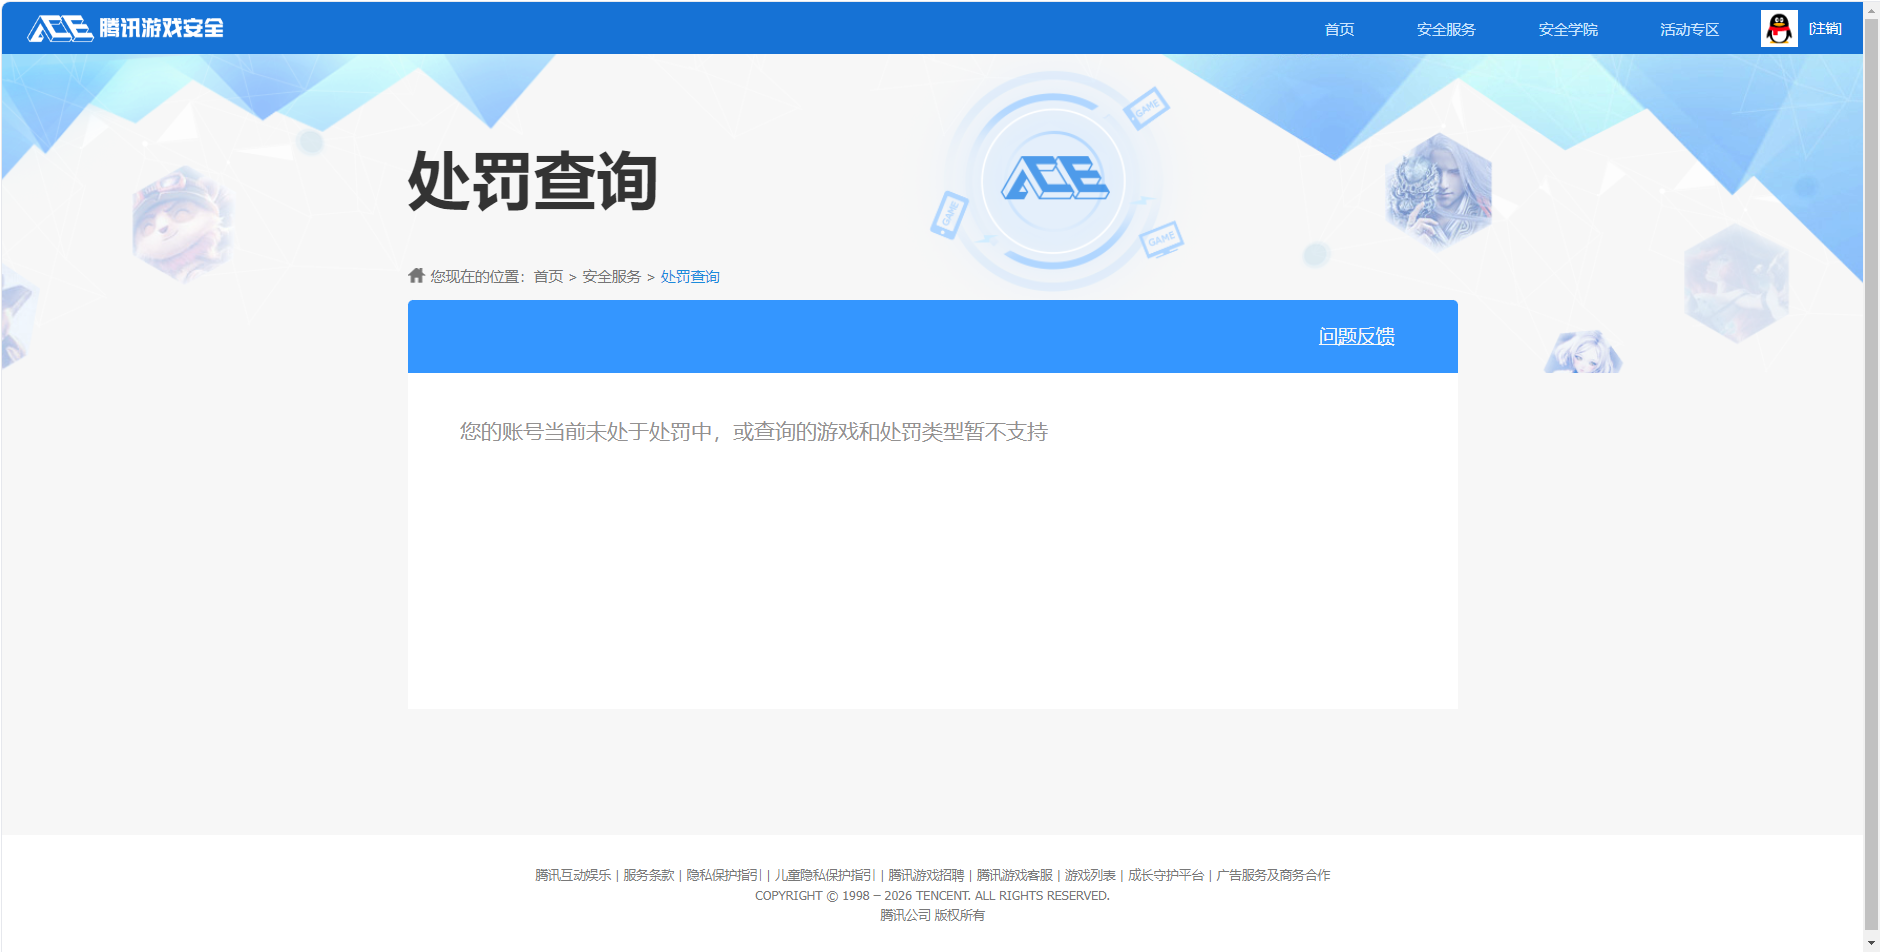1880x952 pixels.
Task: Open the 活动专区 navigation menu
Action: tap(1687, 29)
